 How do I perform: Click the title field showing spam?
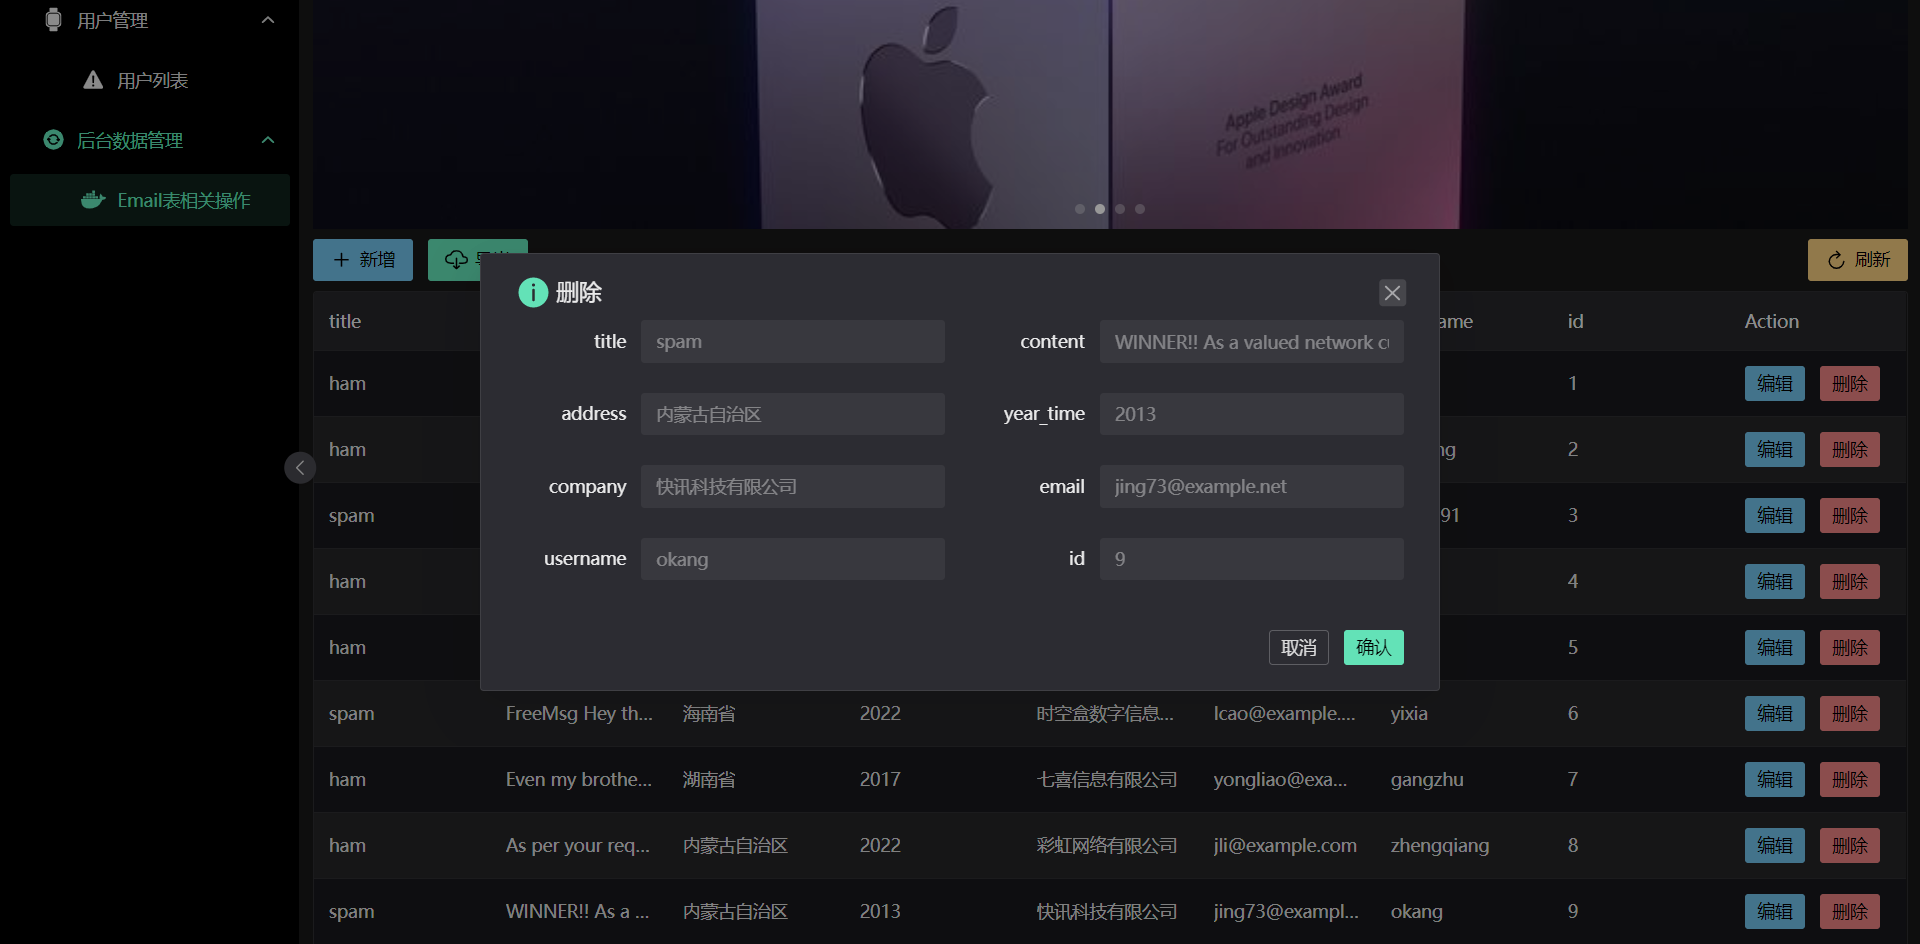(793, 342)
